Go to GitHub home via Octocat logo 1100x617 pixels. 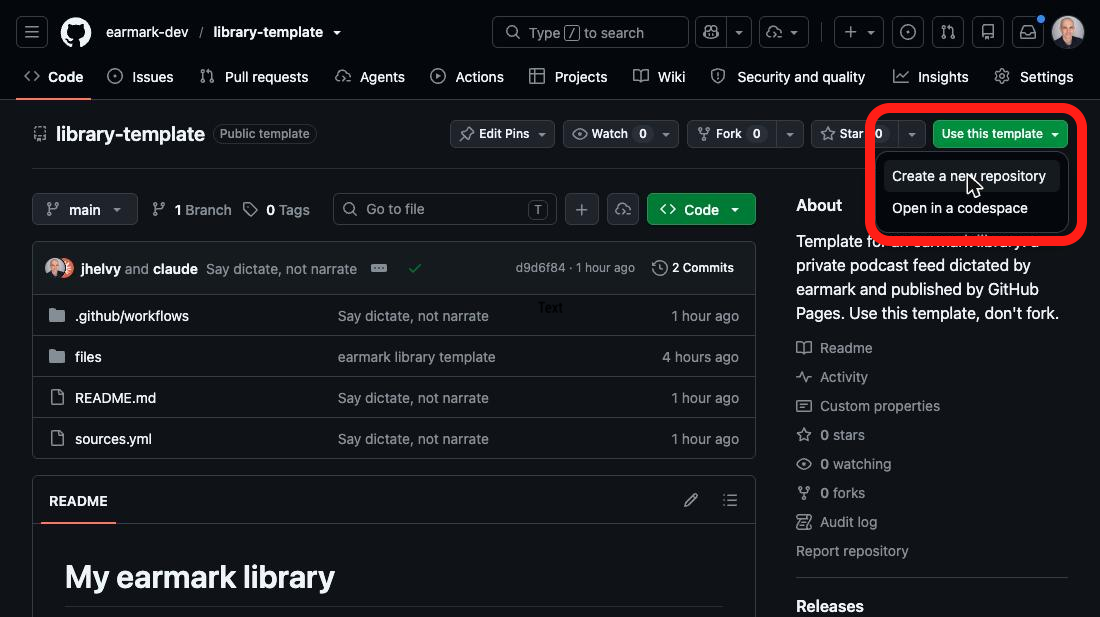[76, 32]
